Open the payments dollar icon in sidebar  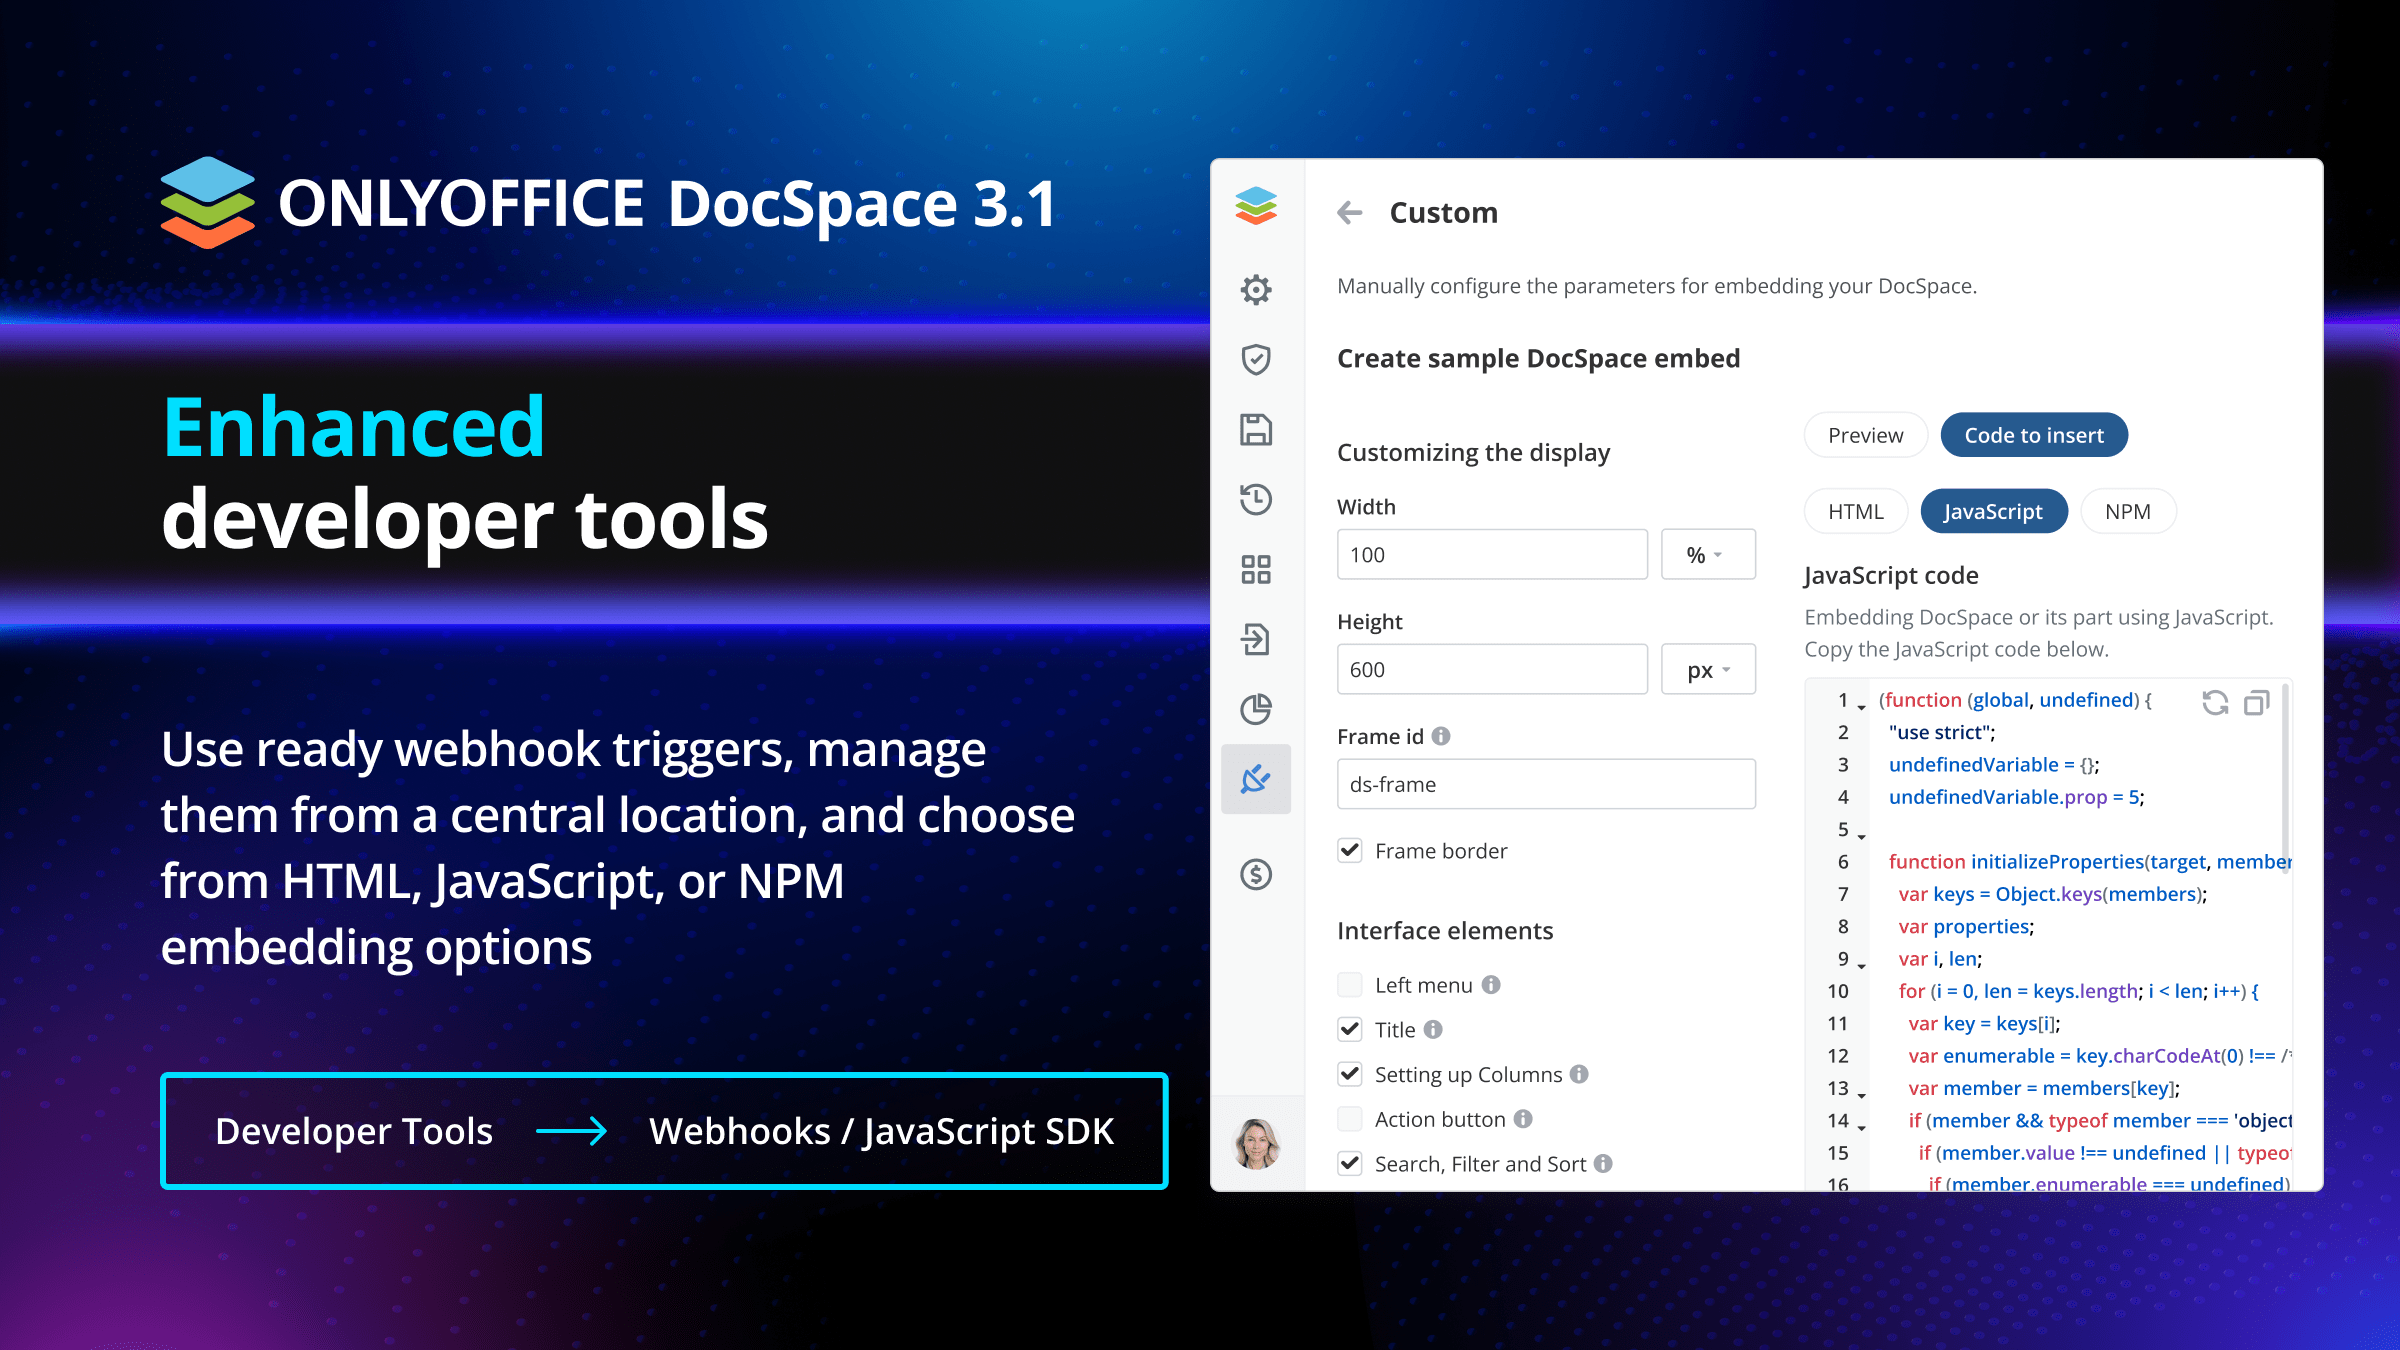[x=1256, y=874]
